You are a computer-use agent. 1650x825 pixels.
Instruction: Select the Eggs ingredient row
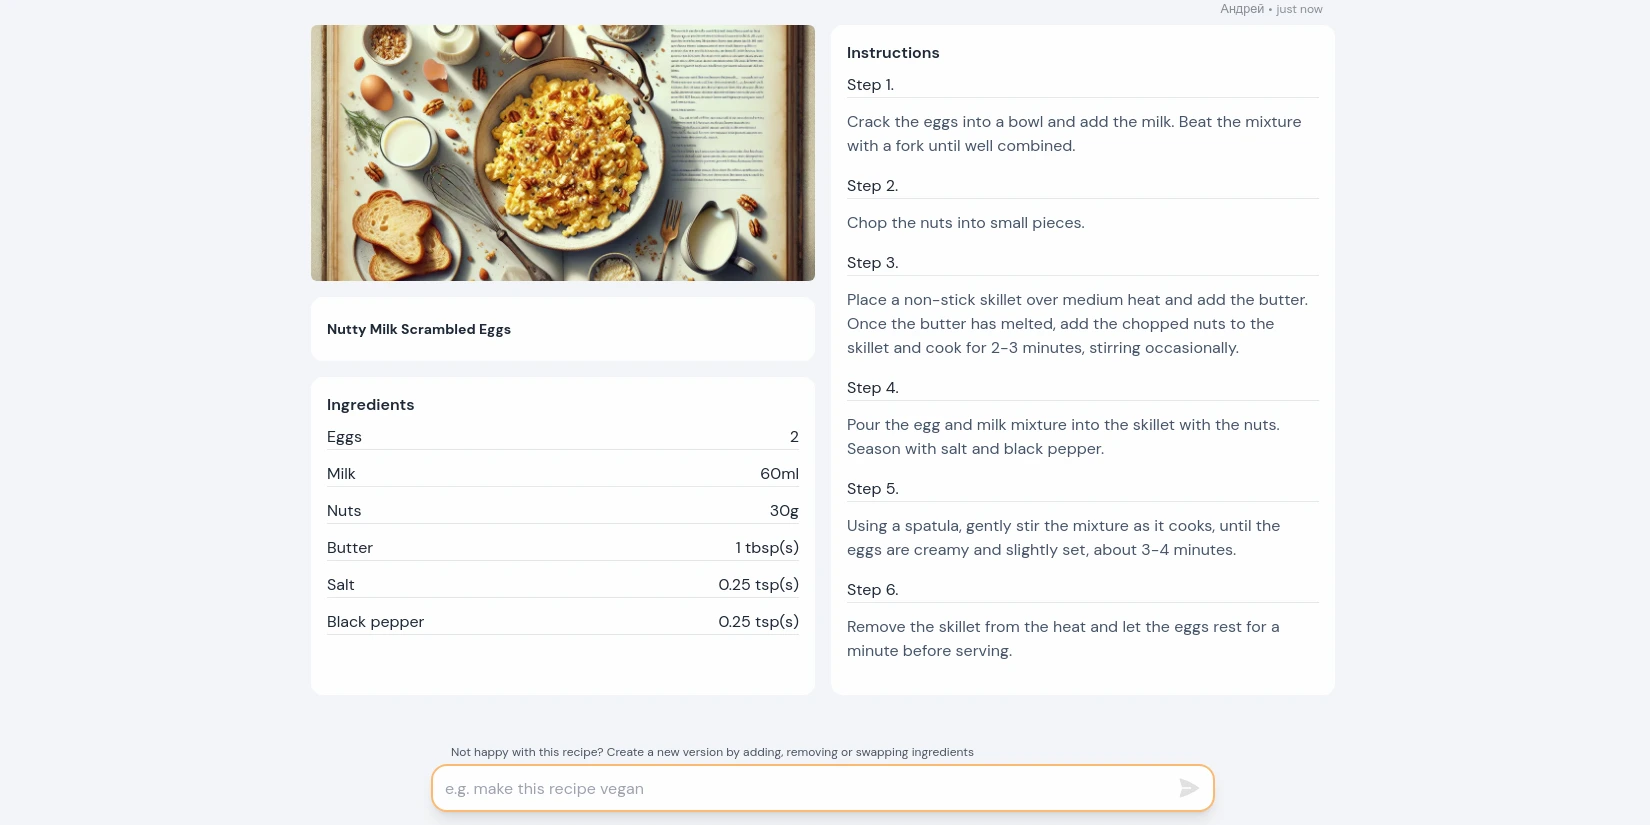click(562, 437)
